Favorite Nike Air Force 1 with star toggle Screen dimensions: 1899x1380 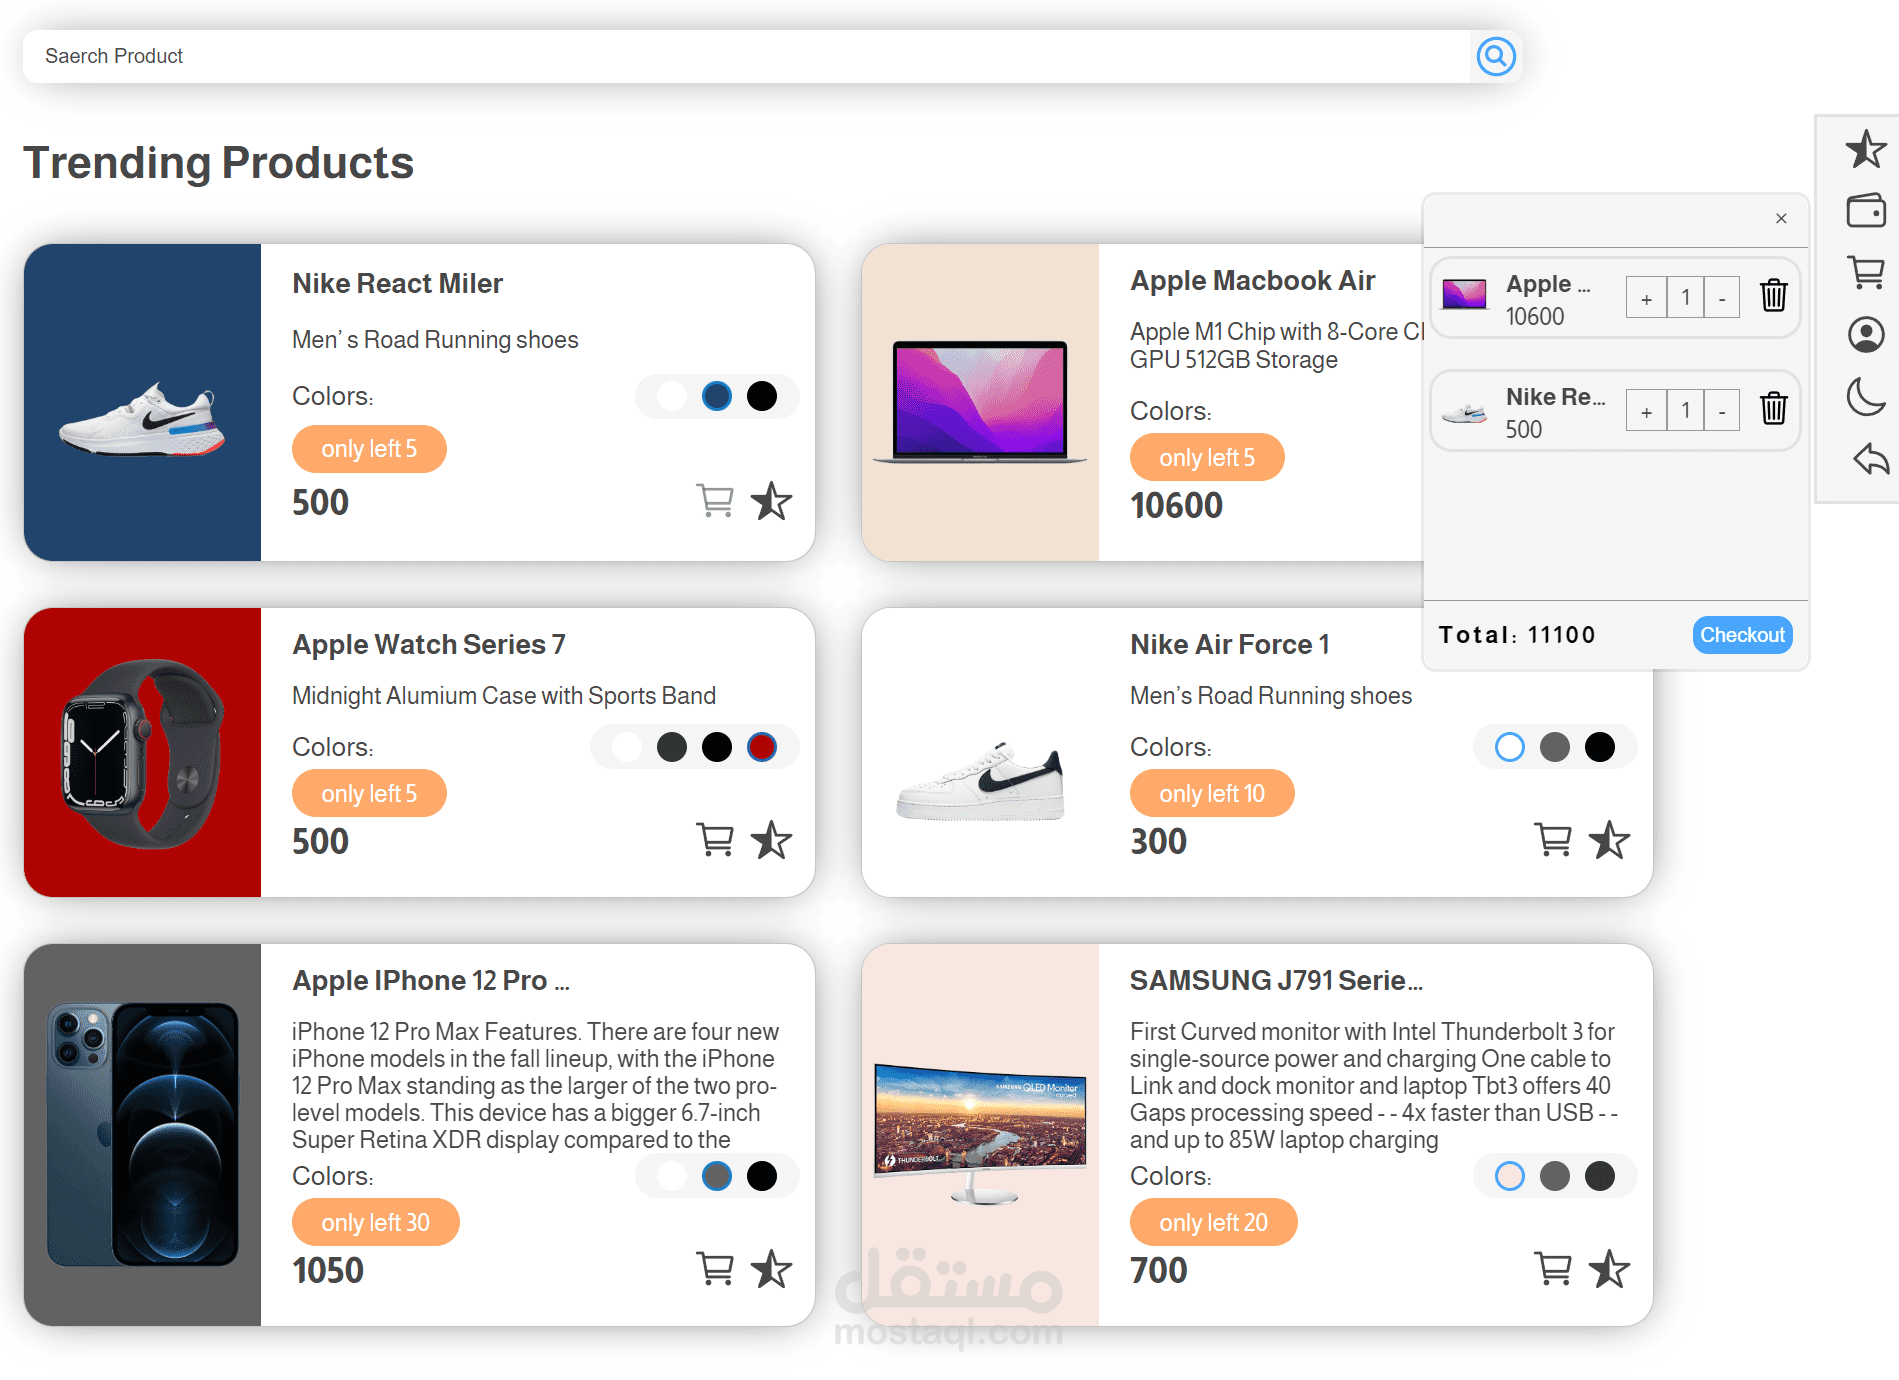click(x=1609, y=840)
